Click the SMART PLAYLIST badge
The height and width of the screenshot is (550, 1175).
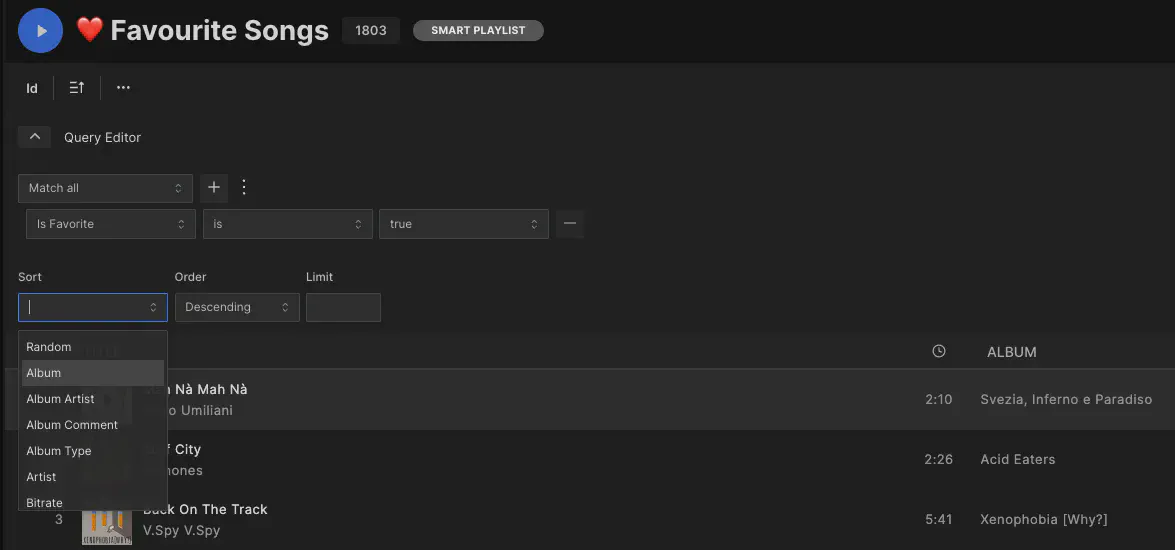tap(478, 31)
